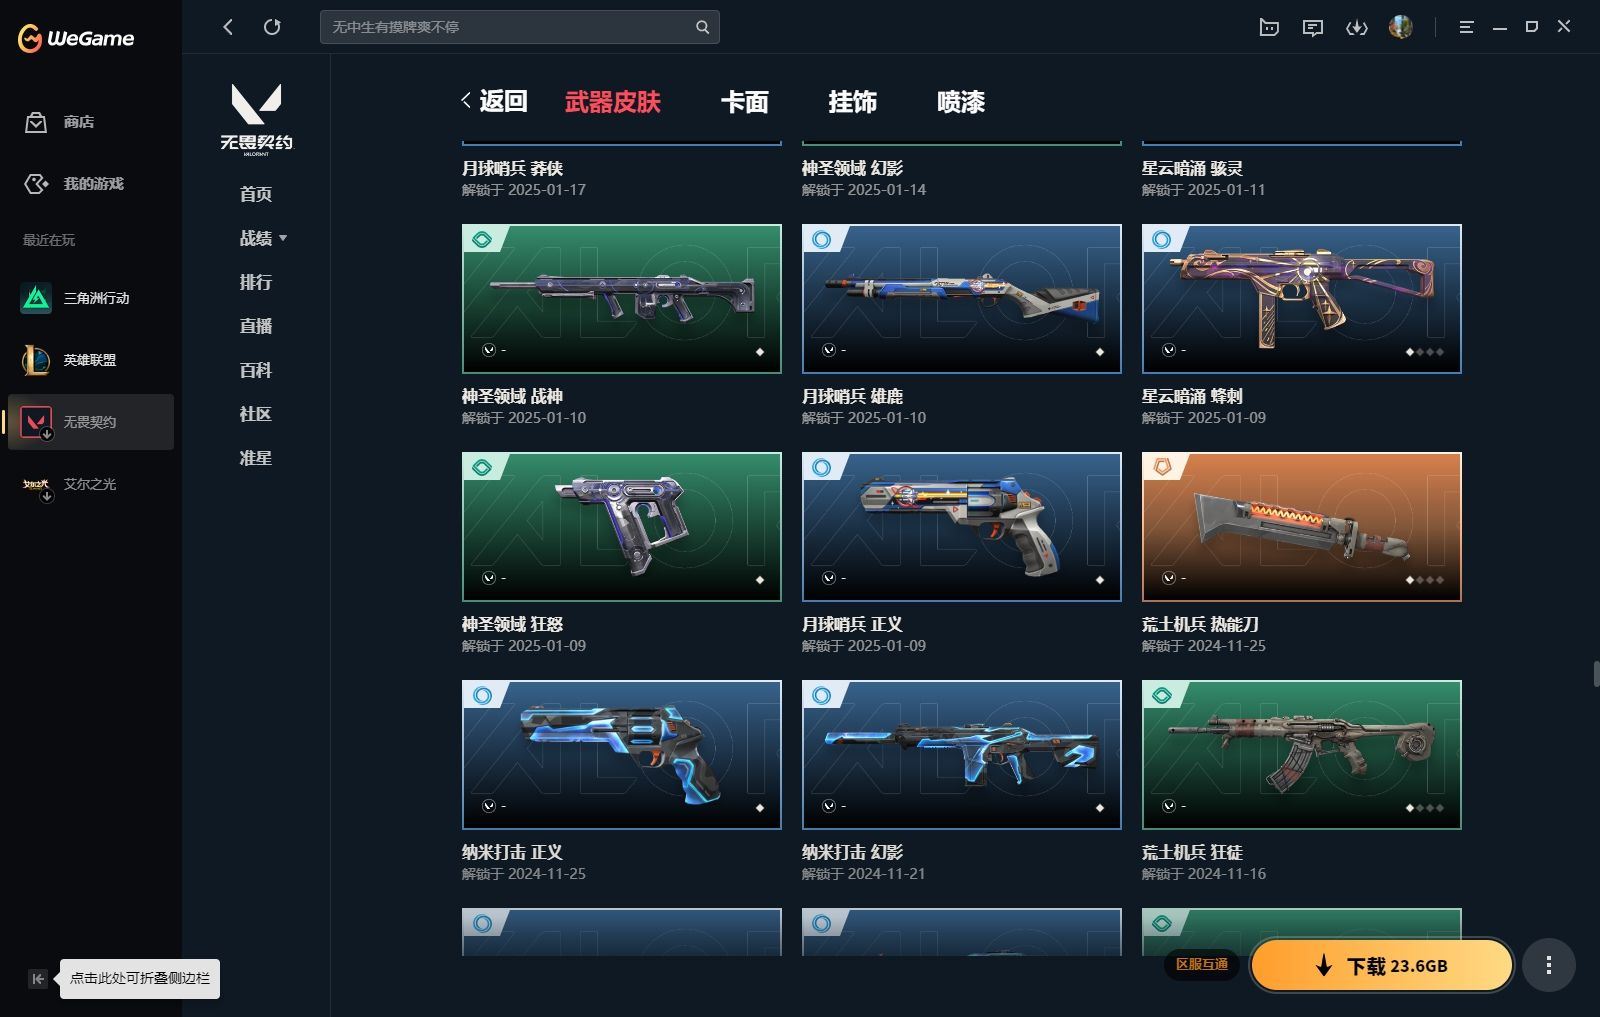This screenshot has height=1017, width=1600.
Task: Click 返回 back chevron
Action: (x=466, y=100)
